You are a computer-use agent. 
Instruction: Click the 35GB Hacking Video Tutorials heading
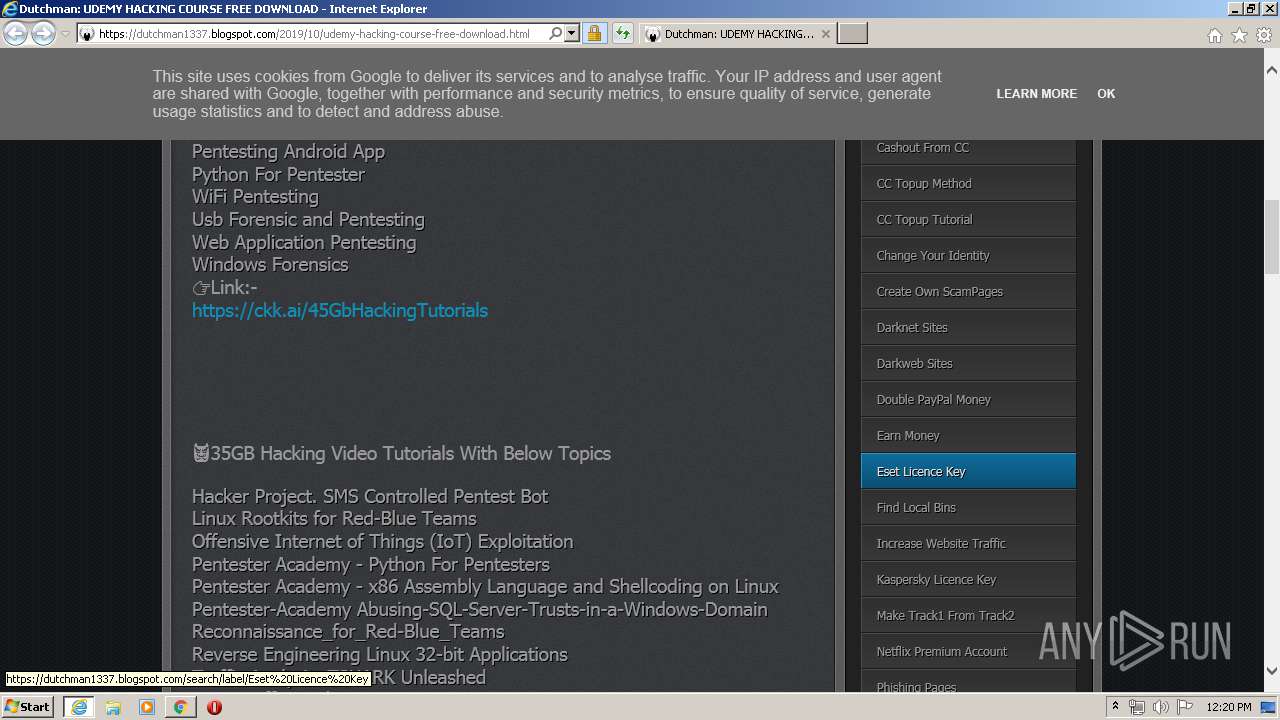click(401, 454)
